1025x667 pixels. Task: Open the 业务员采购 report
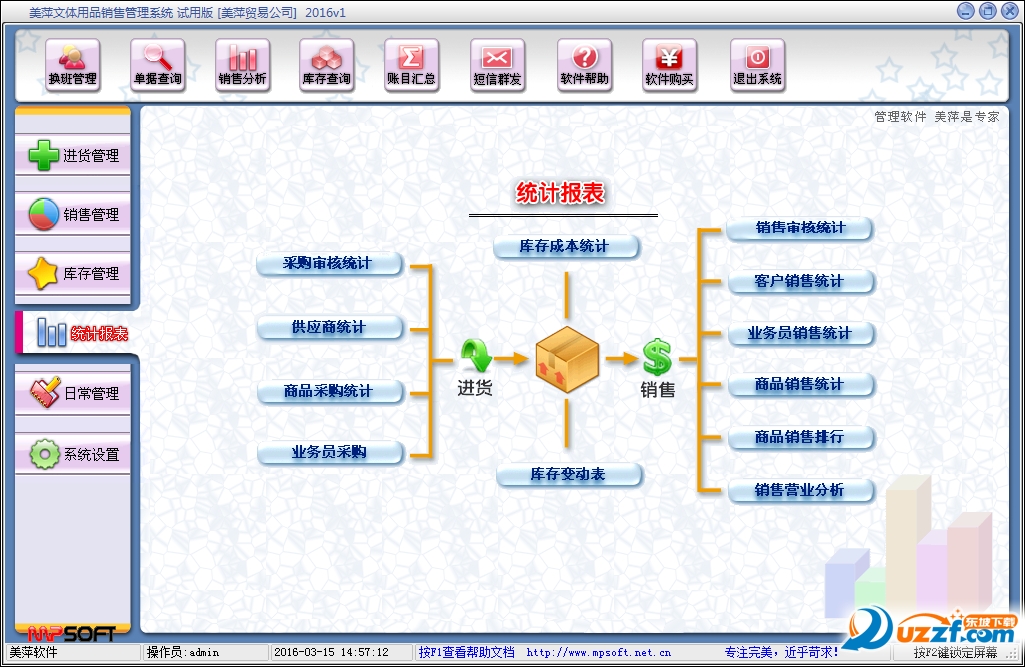pyautogui.click(x=329, y=453)
